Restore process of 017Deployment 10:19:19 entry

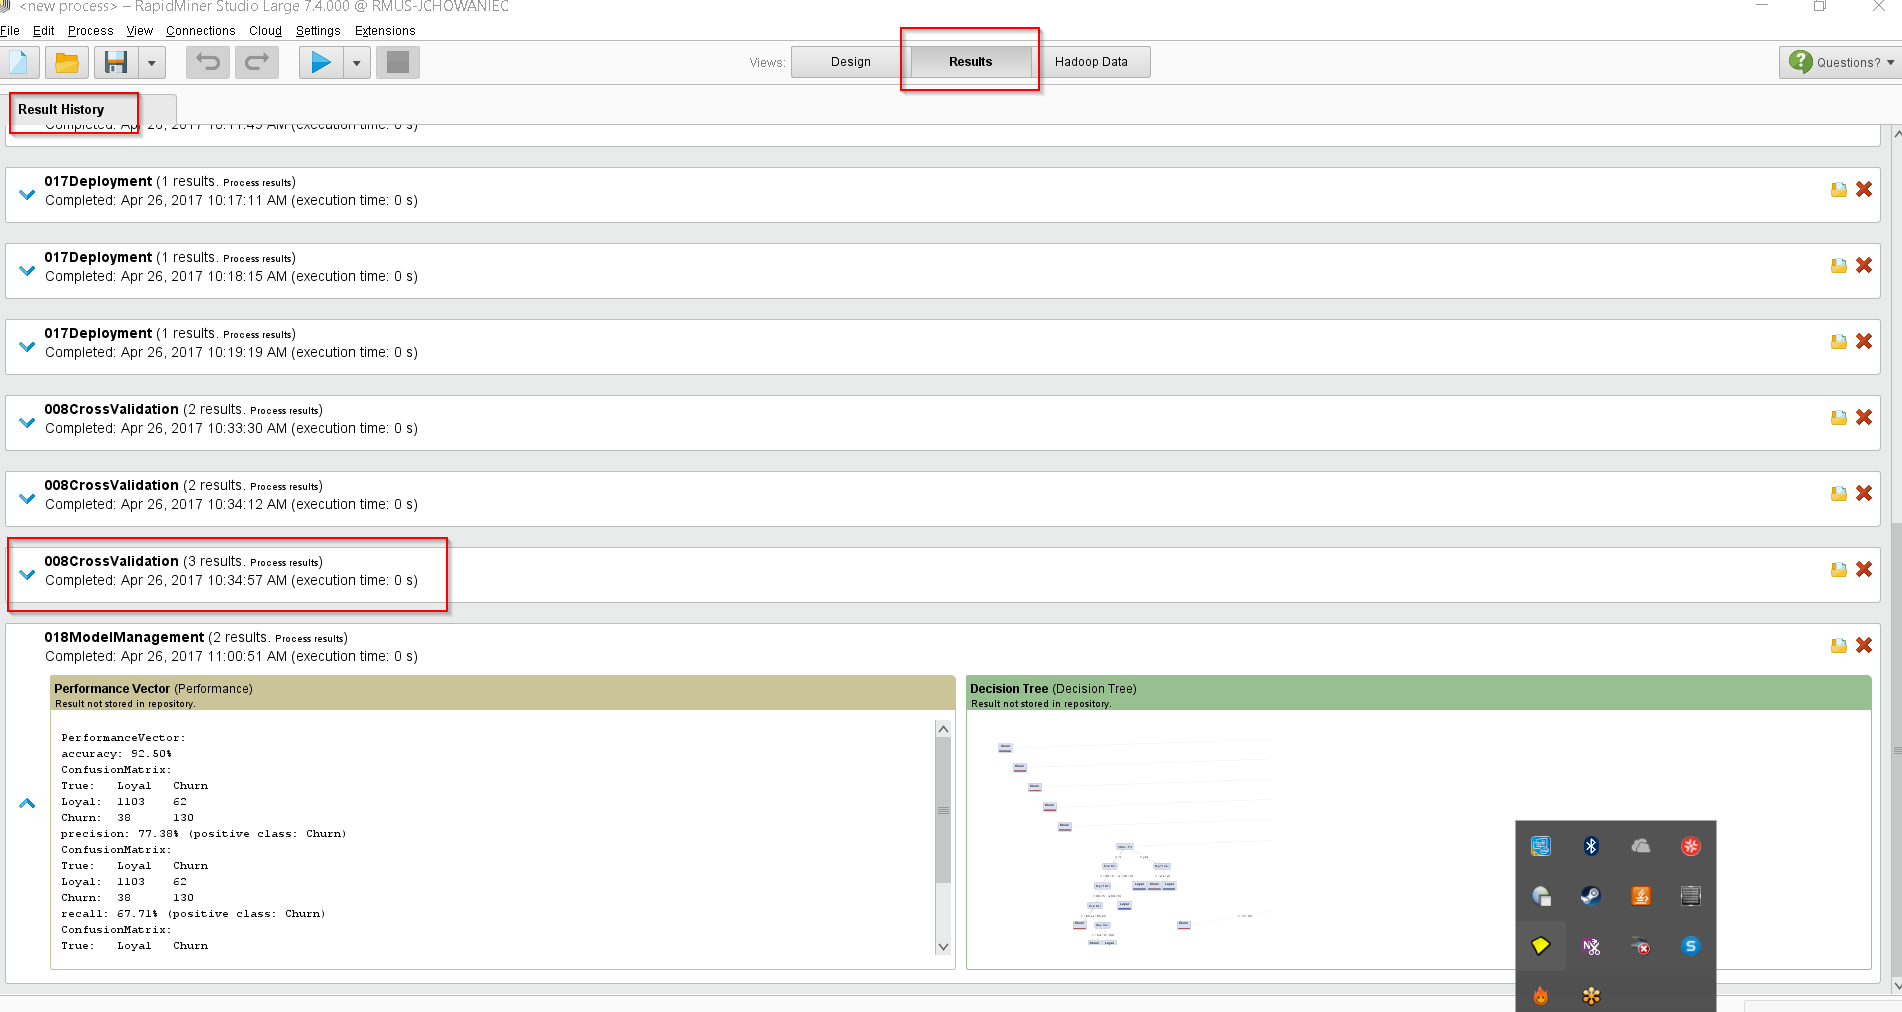[x=1839, y=342]
